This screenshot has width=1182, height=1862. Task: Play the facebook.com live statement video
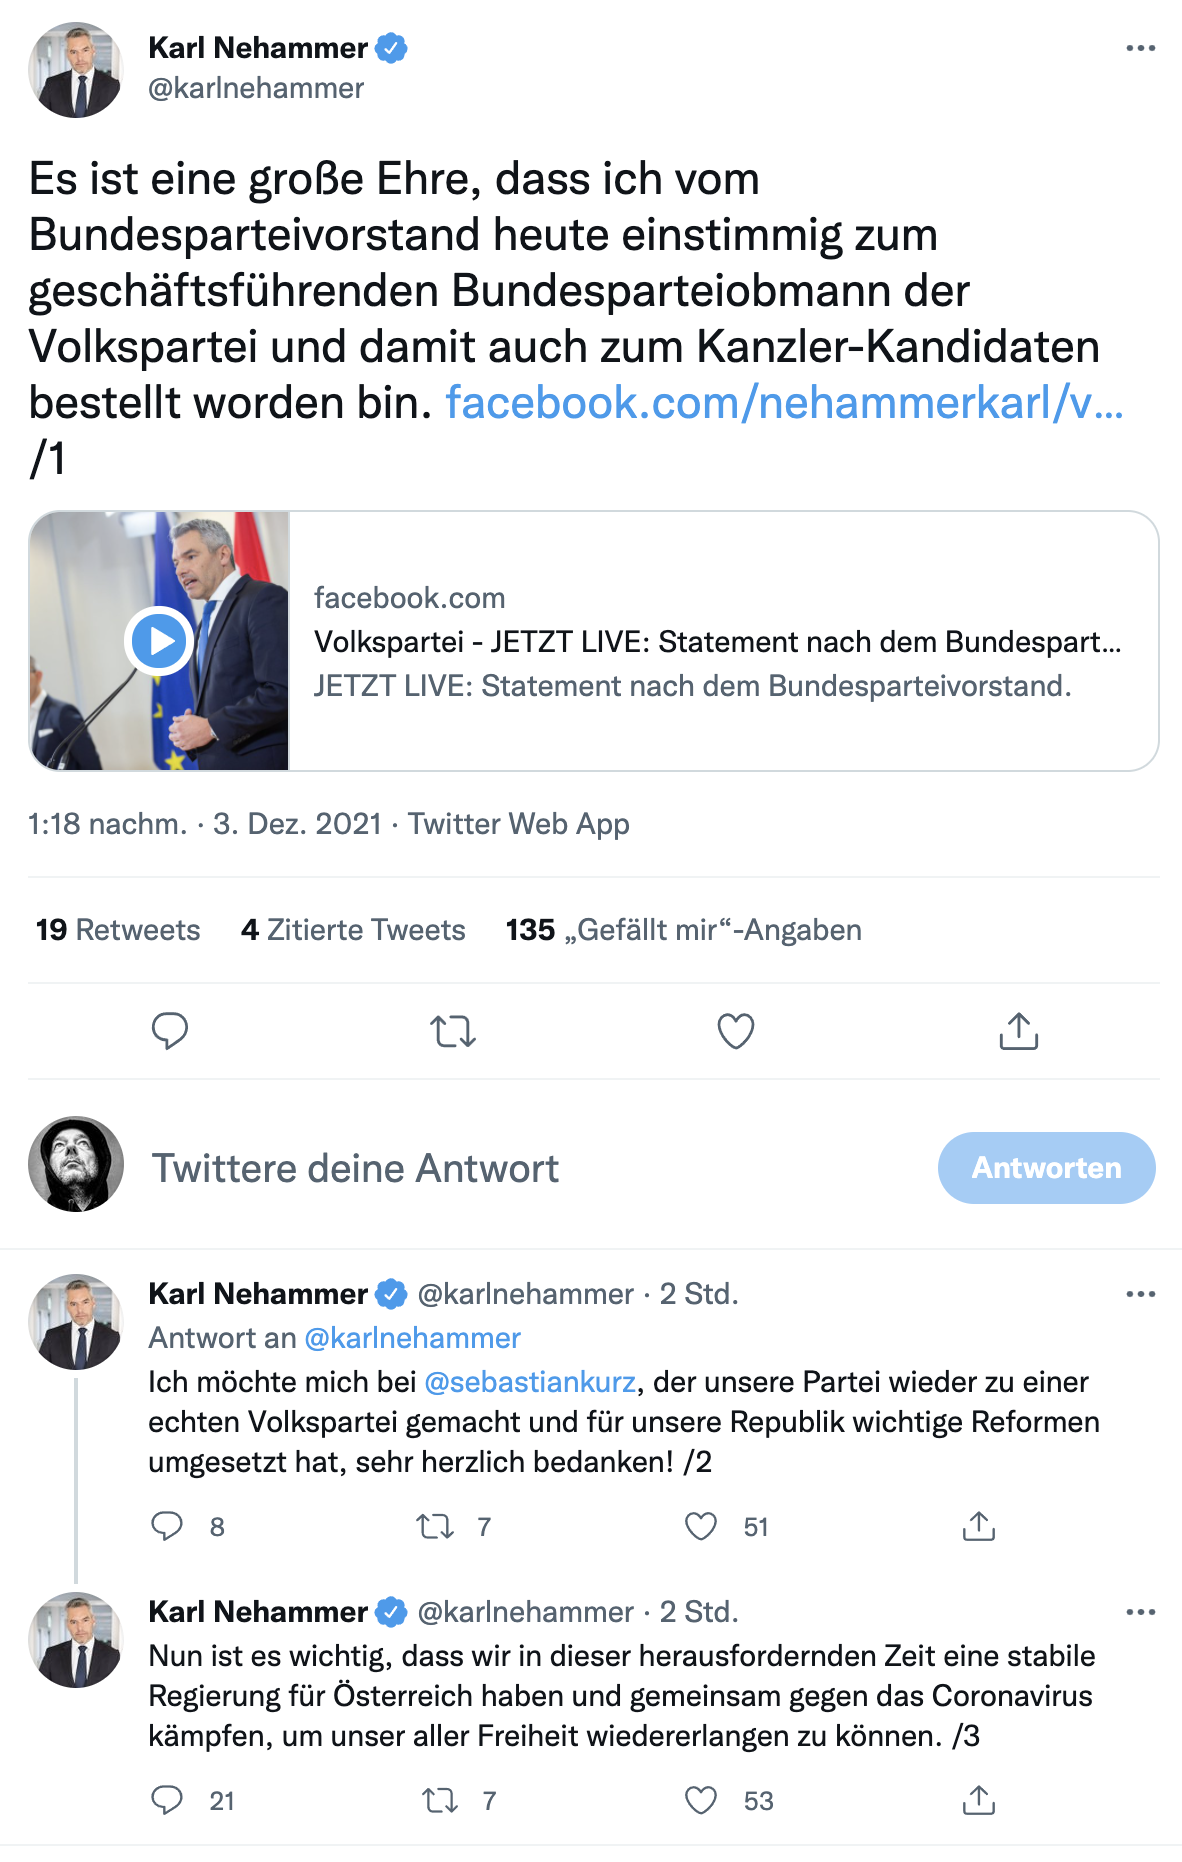pos(159,641)
